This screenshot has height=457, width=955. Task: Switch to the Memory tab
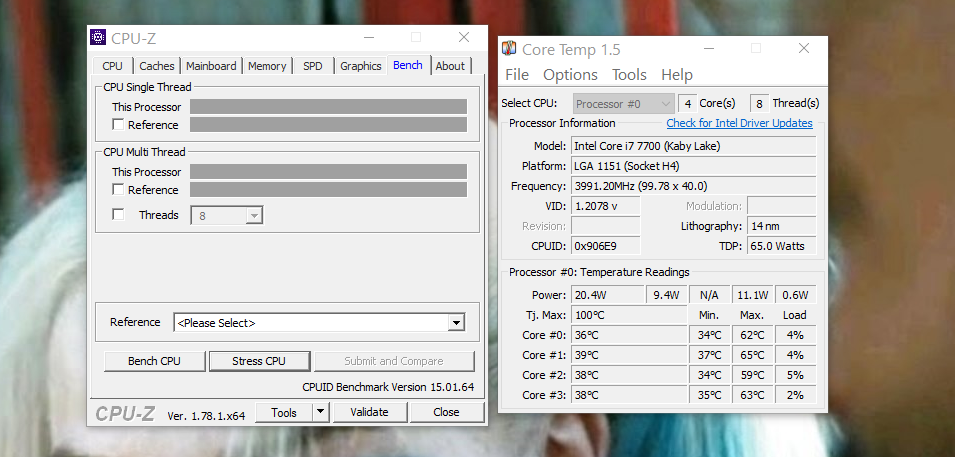267,66
